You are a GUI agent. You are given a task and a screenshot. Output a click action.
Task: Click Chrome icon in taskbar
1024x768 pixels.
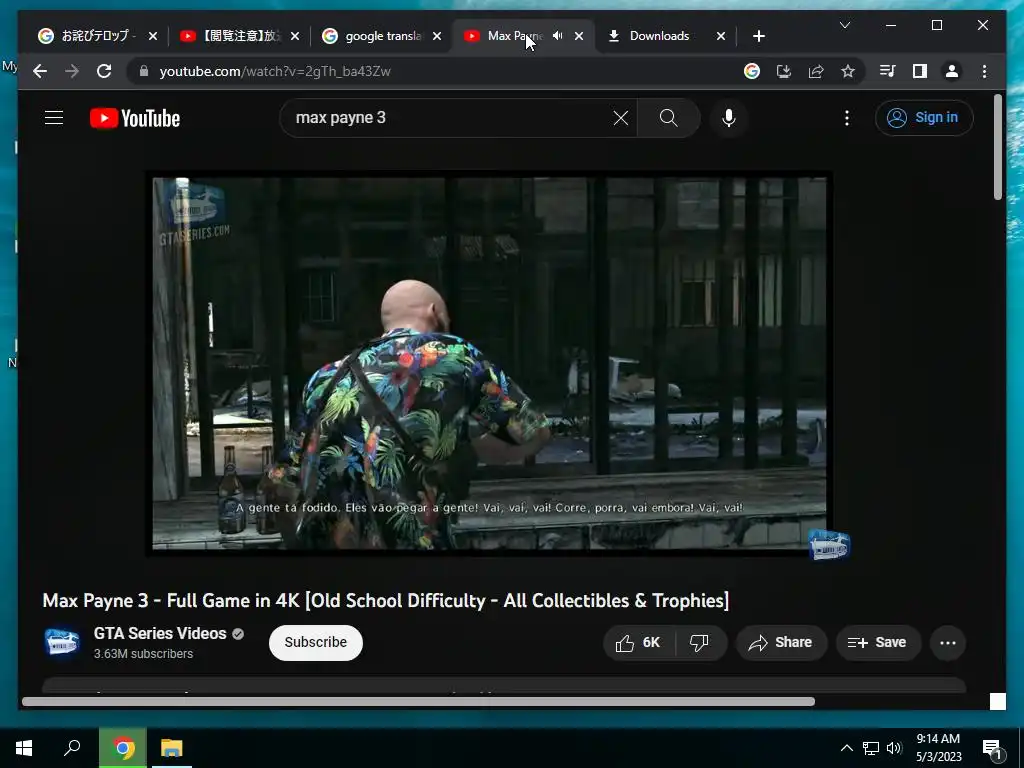click(123, 748)
